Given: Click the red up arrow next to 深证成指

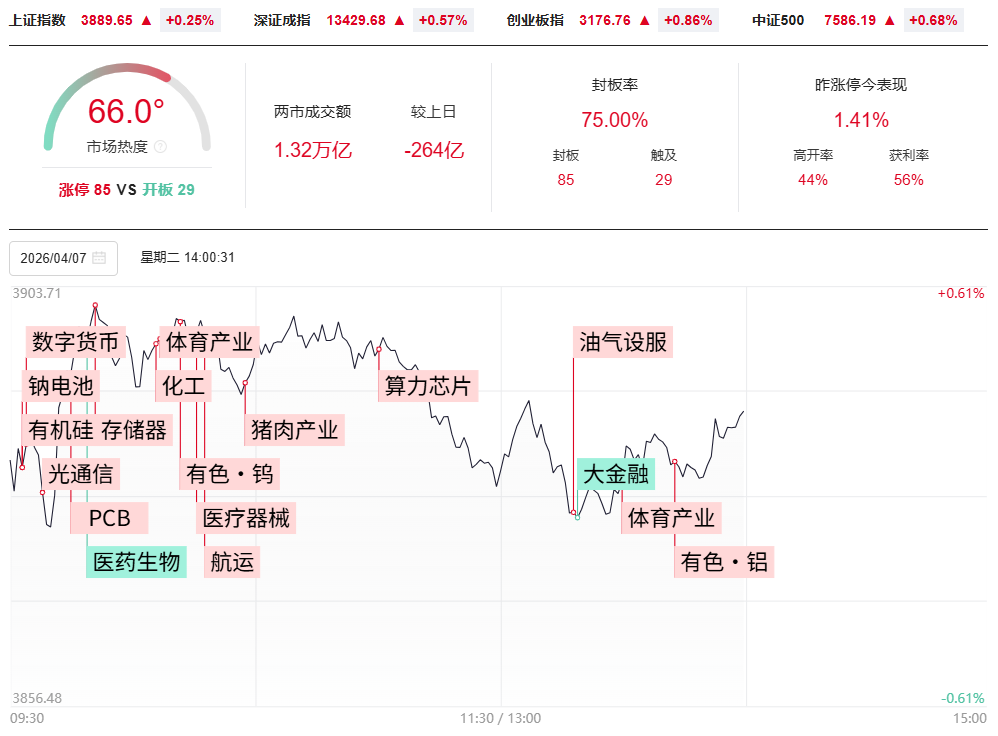Looking at the screenshot, I should [x=400, y=20].
